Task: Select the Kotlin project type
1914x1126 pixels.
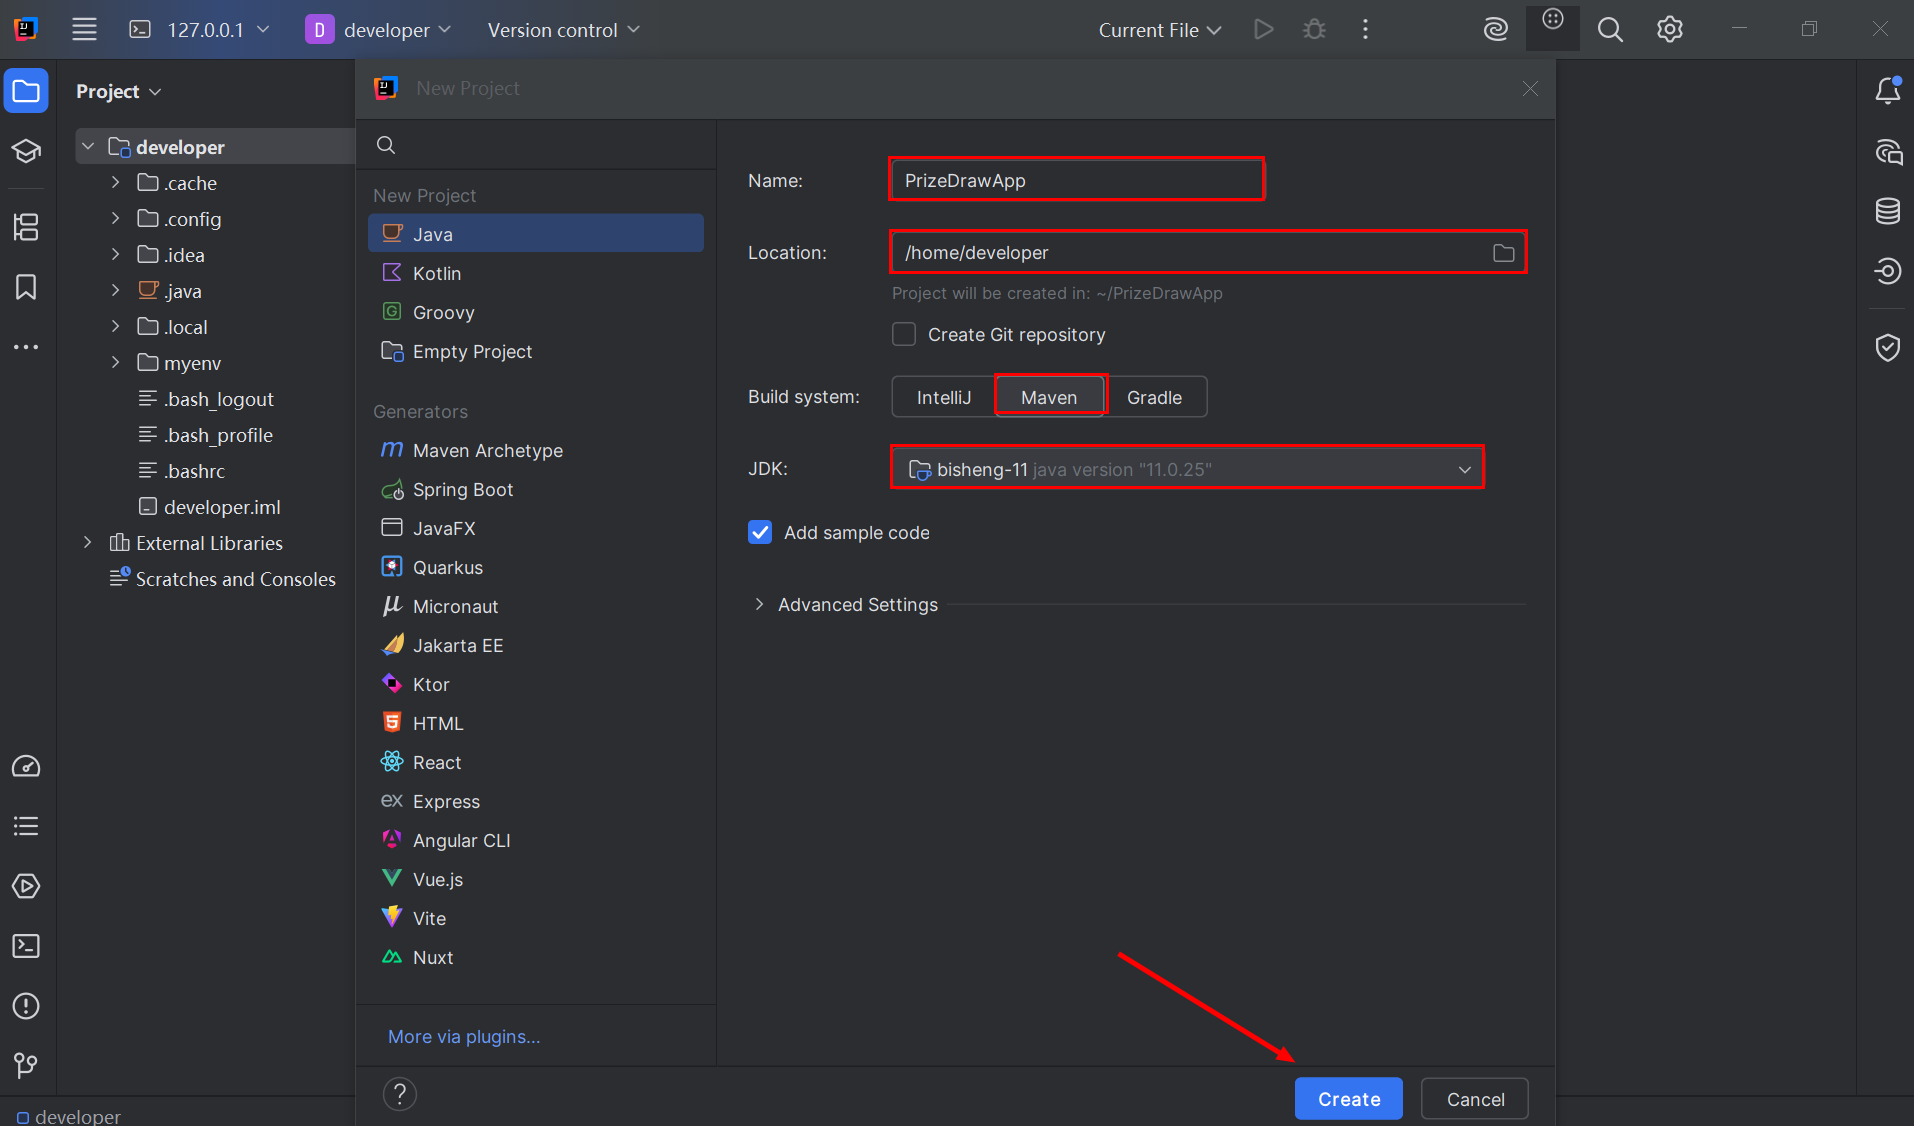Action: 536,273
